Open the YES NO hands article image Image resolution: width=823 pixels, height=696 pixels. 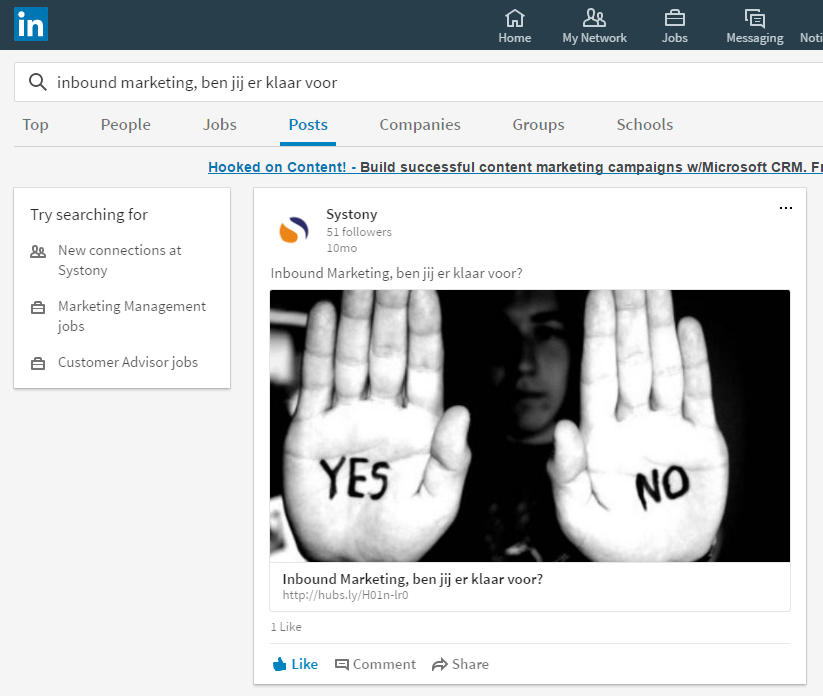pyautogui.click(x=530, y=426)
